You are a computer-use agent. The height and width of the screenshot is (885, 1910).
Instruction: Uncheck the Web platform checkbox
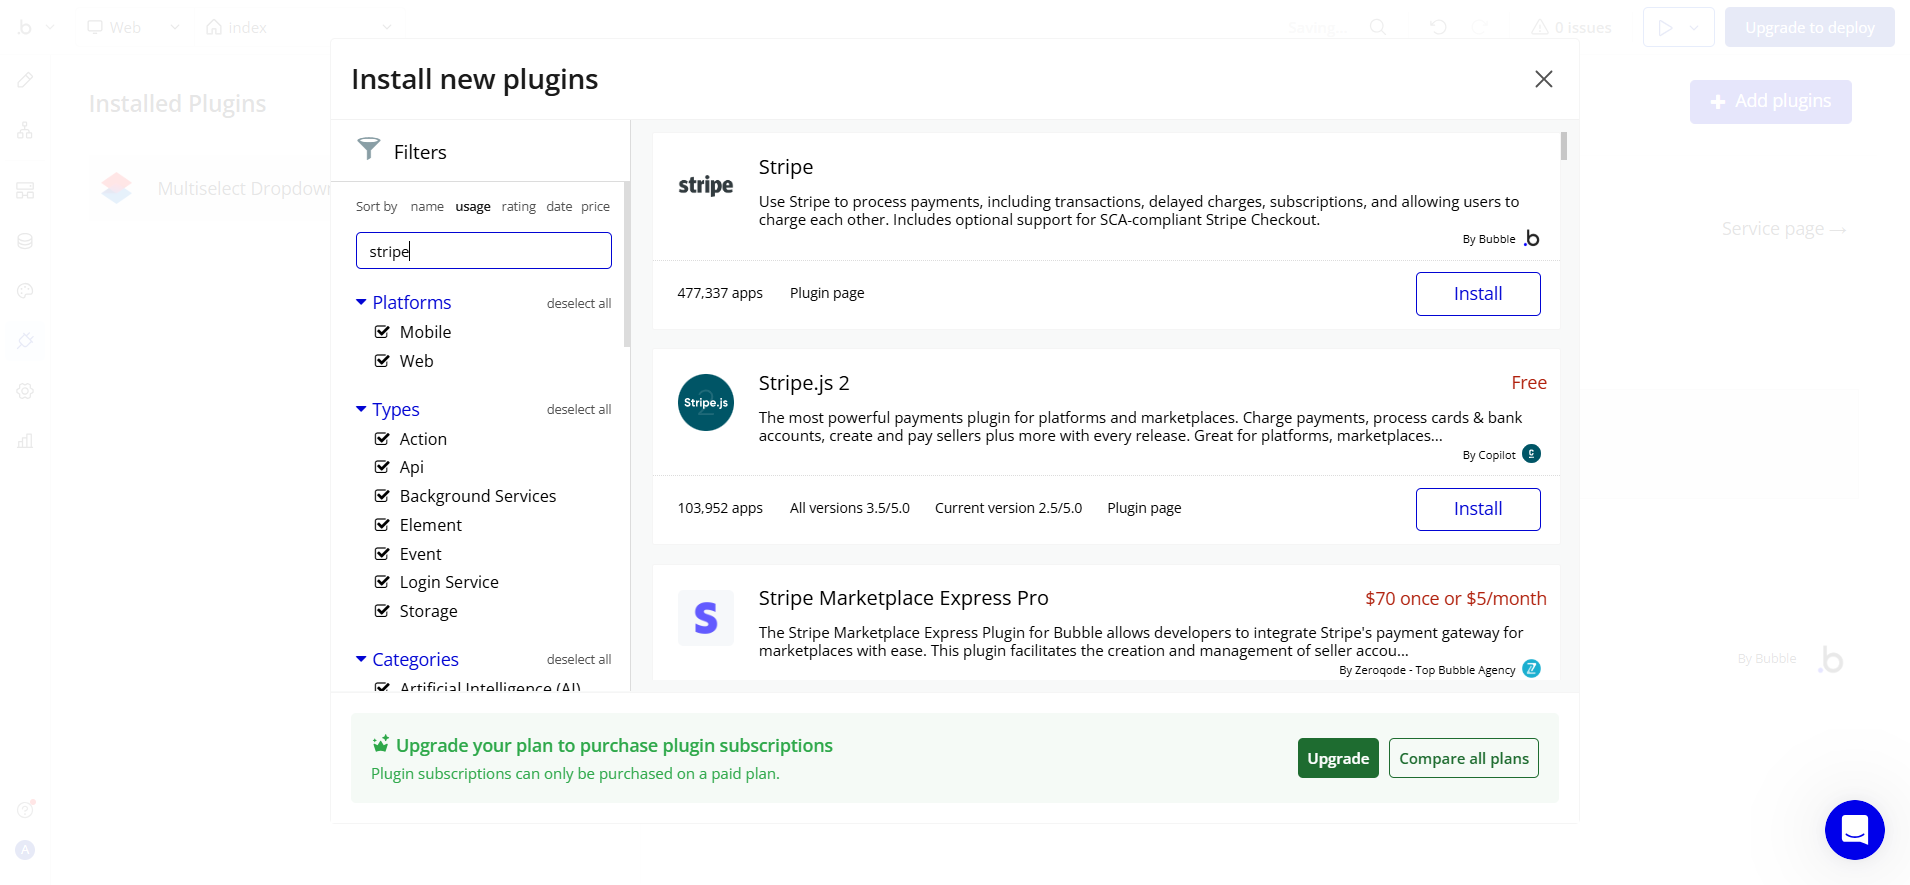coord(382,361)
